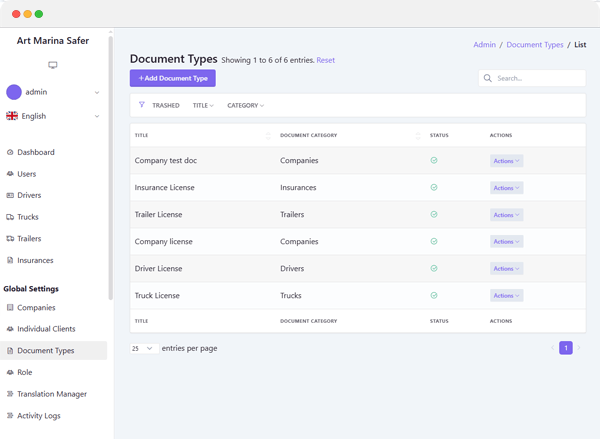Click the Translation Manager sidebar icon
600x439 pixels.
[x=10, y=394]
